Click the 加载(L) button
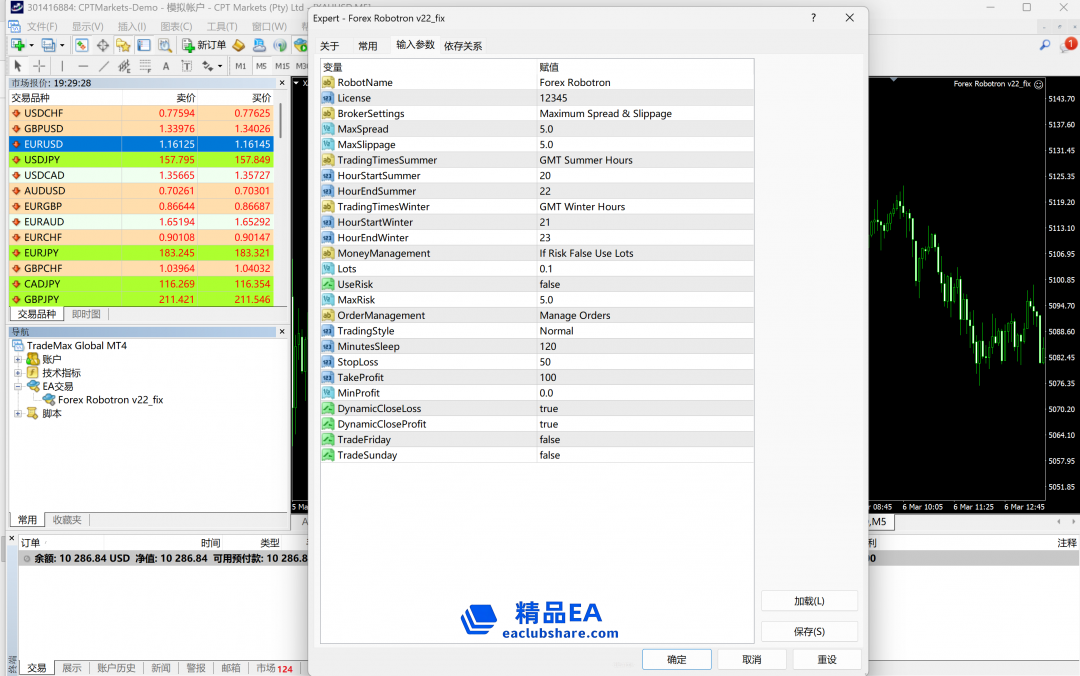1080x676 pixels. pos(809,601)
